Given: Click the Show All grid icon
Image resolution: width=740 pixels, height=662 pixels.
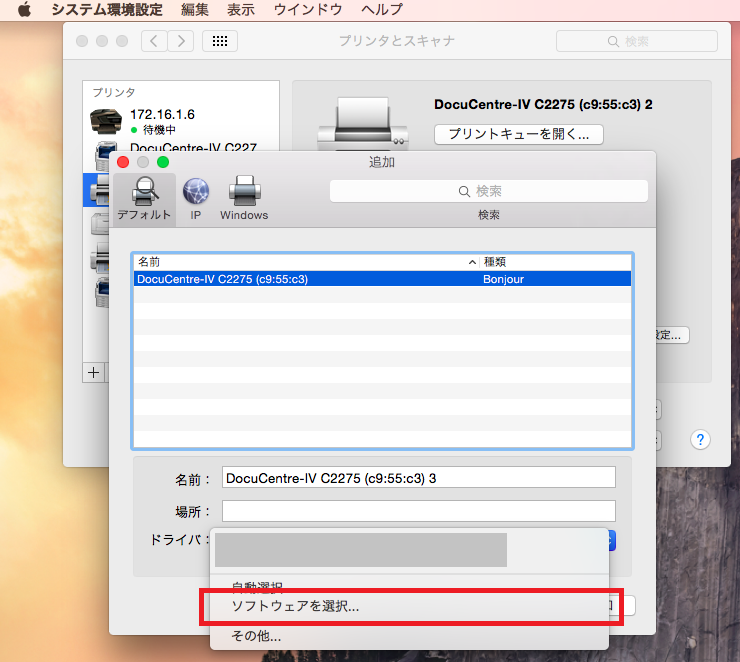Looking at the screenshot, I should point(220,41).
